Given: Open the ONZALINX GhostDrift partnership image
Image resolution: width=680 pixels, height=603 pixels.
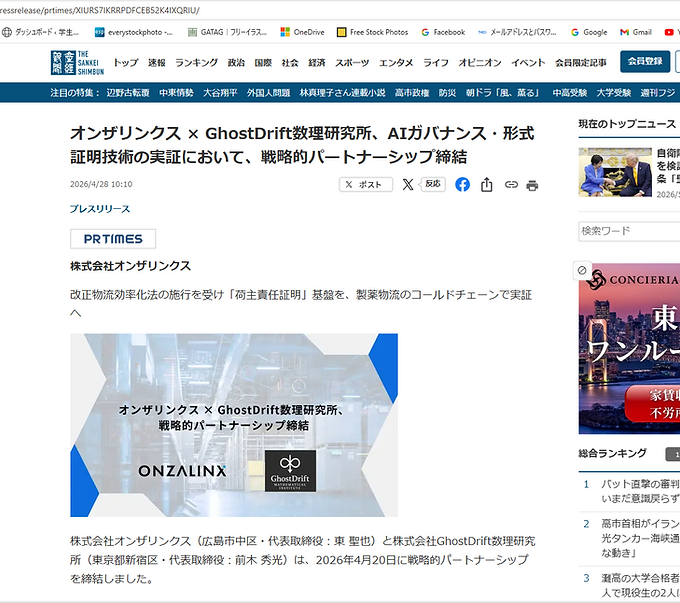Looking at the screenshot, I should pyautogui.click(x=234, y=425).
